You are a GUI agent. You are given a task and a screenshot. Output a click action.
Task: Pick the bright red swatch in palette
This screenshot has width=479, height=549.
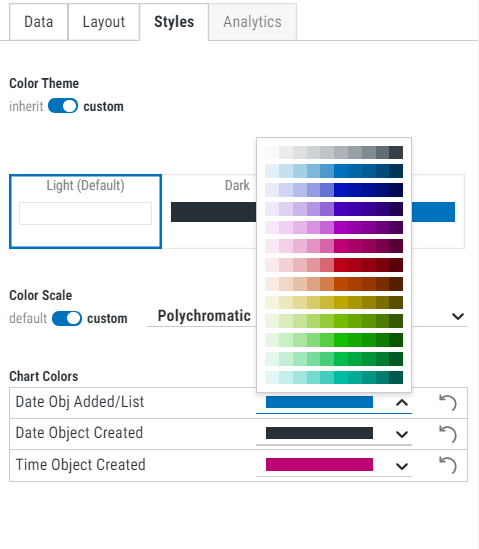[x=341, y=265]
